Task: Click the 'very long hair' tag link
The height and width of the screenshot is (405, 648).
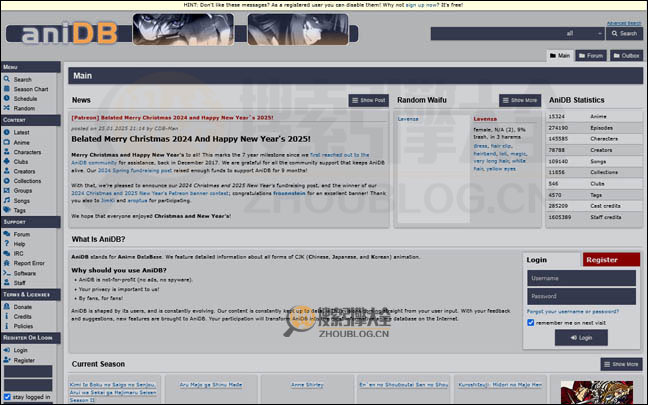Action: [492, 161]
